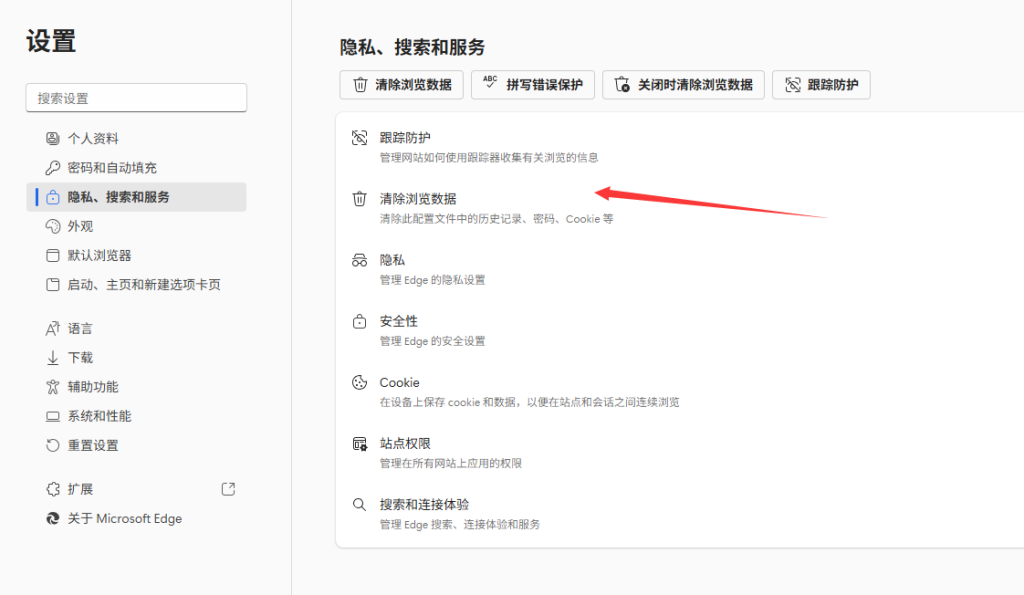
Task: Click the trash icon beside 清除浏览数据 list row
Action: click(359, 199)
